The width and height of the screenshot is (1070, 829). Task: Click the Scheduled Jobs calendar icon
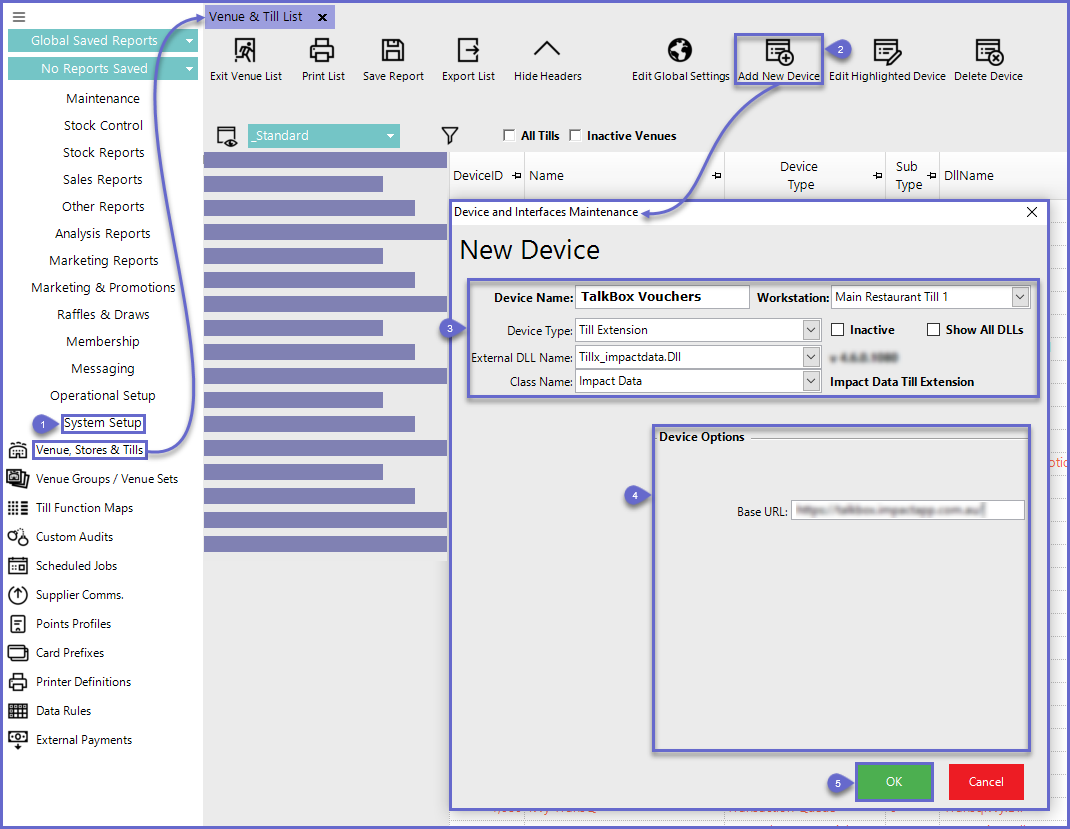tap(18, 566)
